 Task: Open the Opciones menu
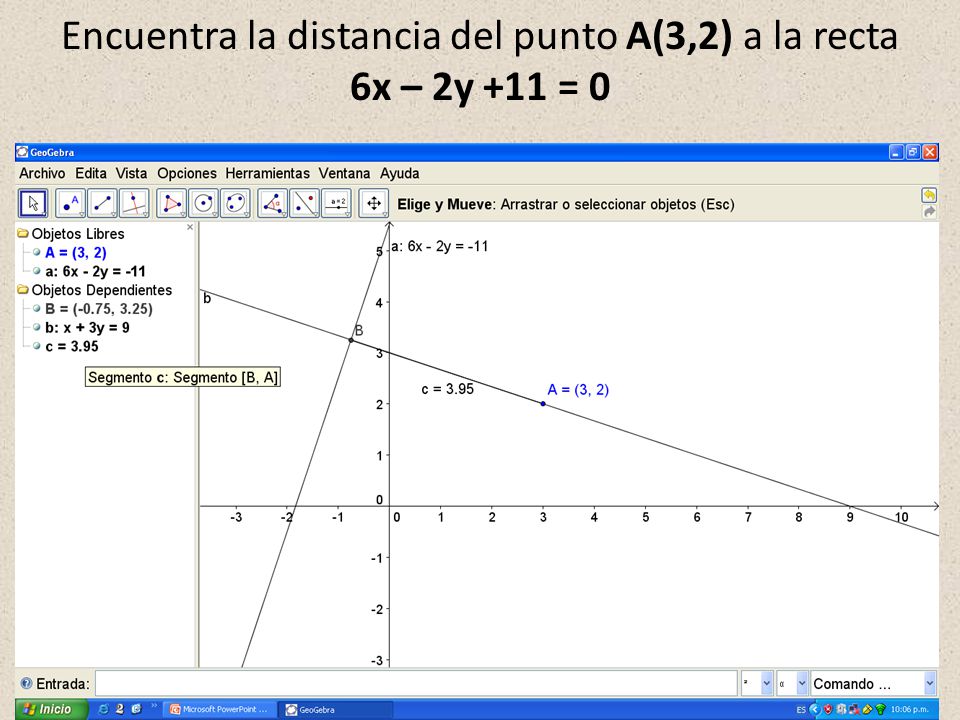[x=187, y=173]
